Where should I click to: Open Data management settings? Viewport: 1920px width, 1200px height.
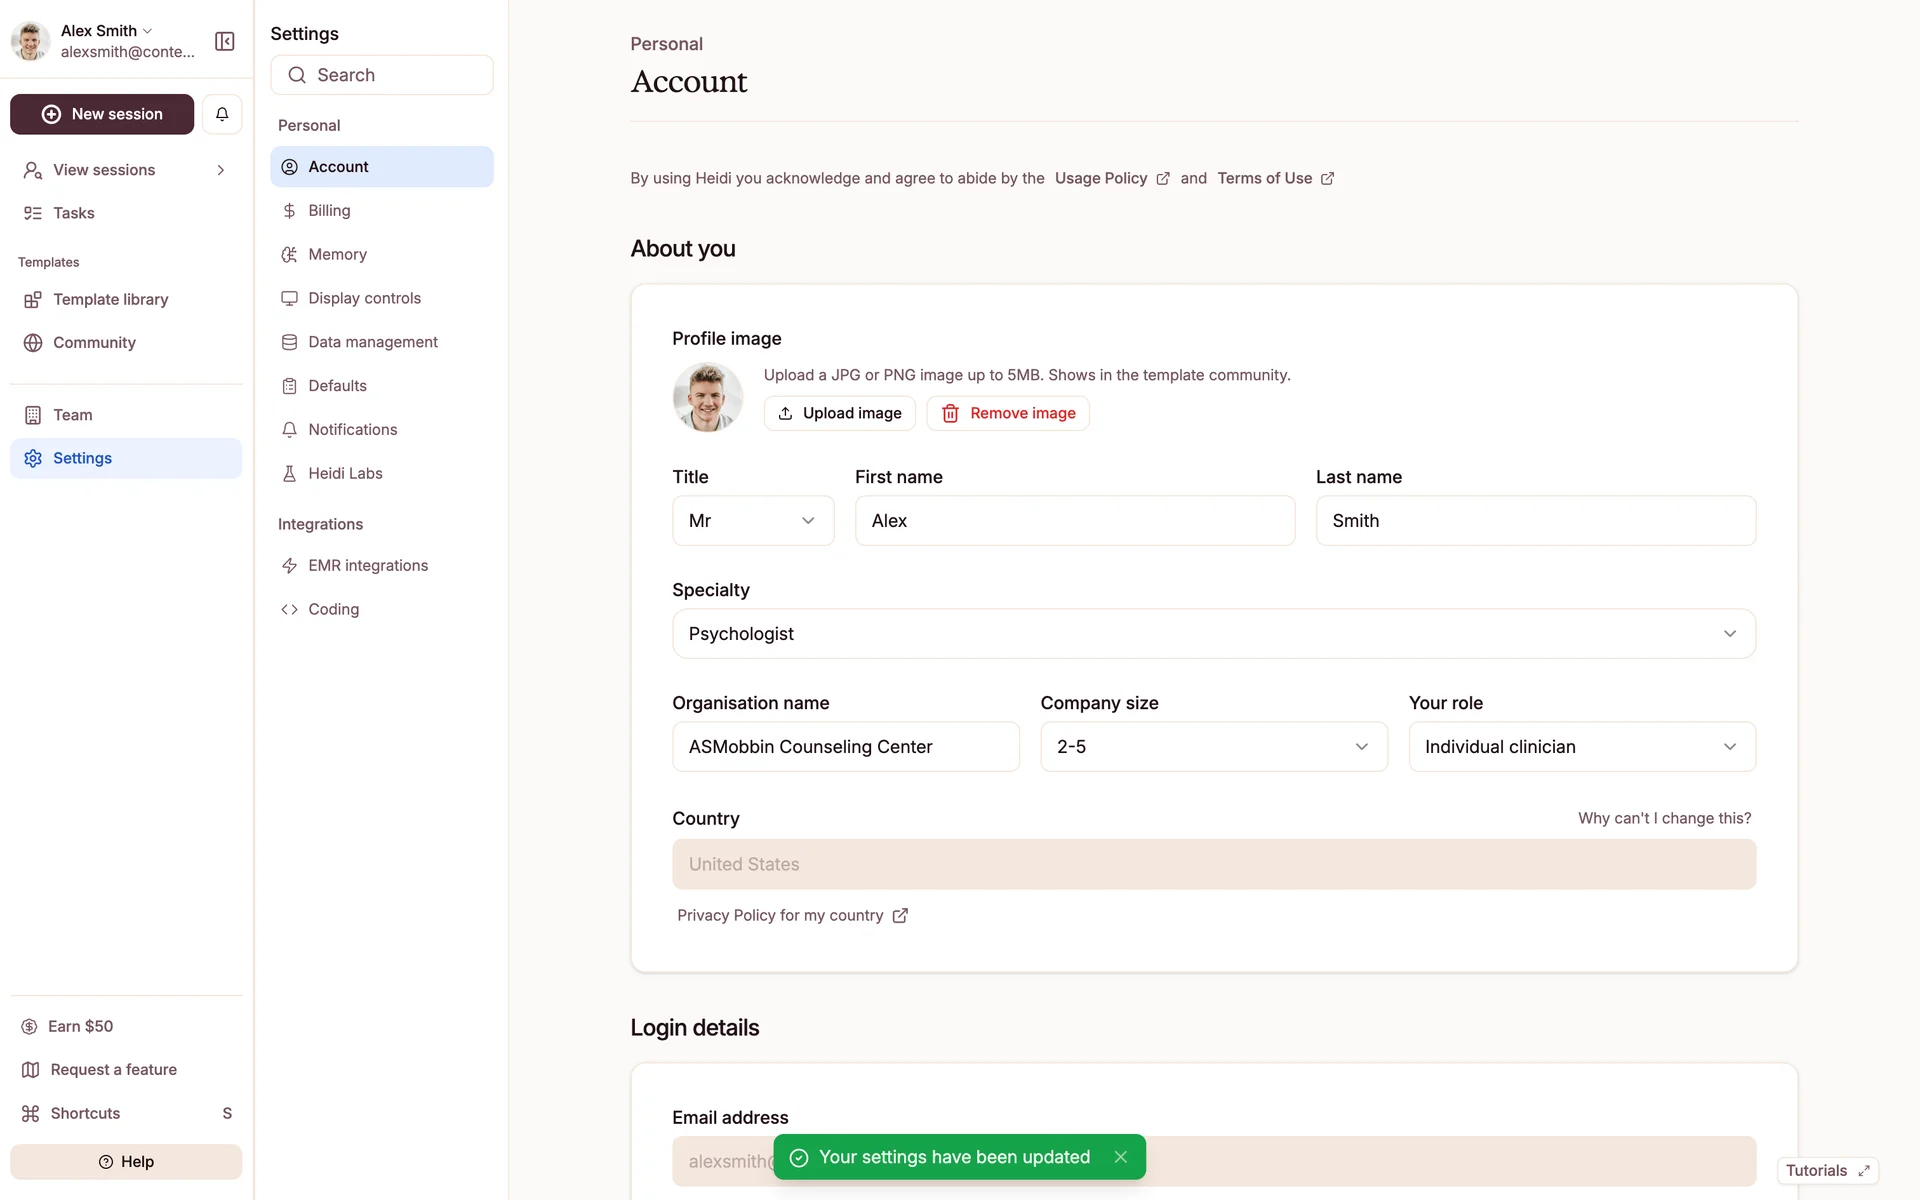(x=372, y=342)
